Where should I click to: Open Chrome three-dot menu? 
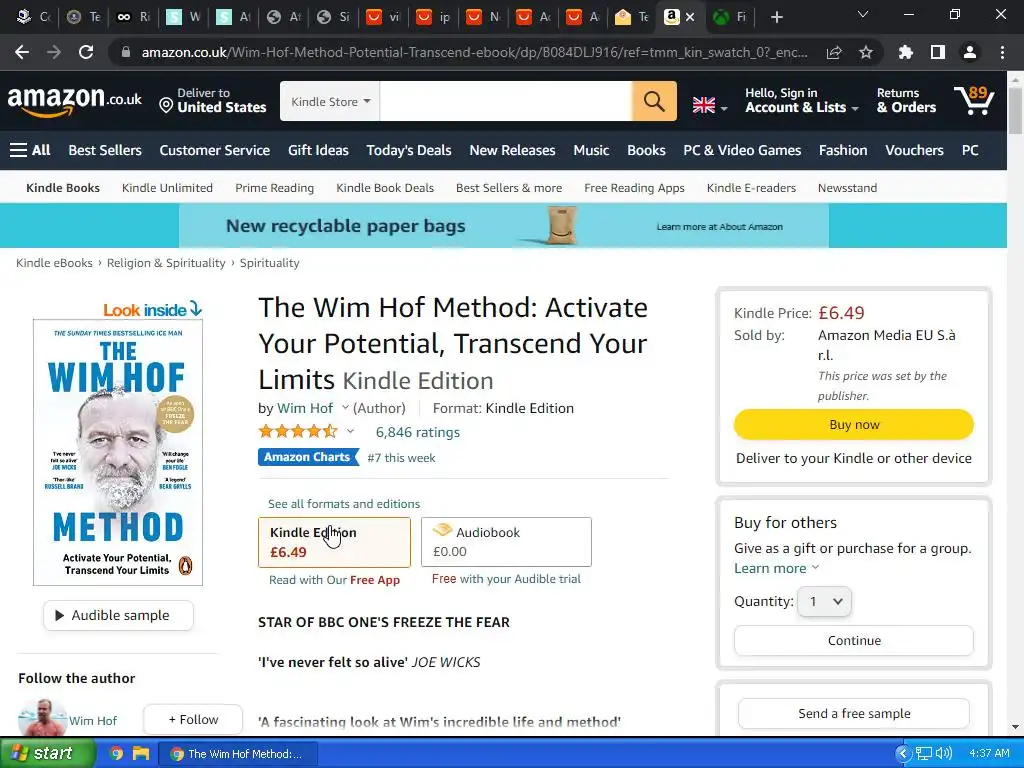[x=1002, y=52]
